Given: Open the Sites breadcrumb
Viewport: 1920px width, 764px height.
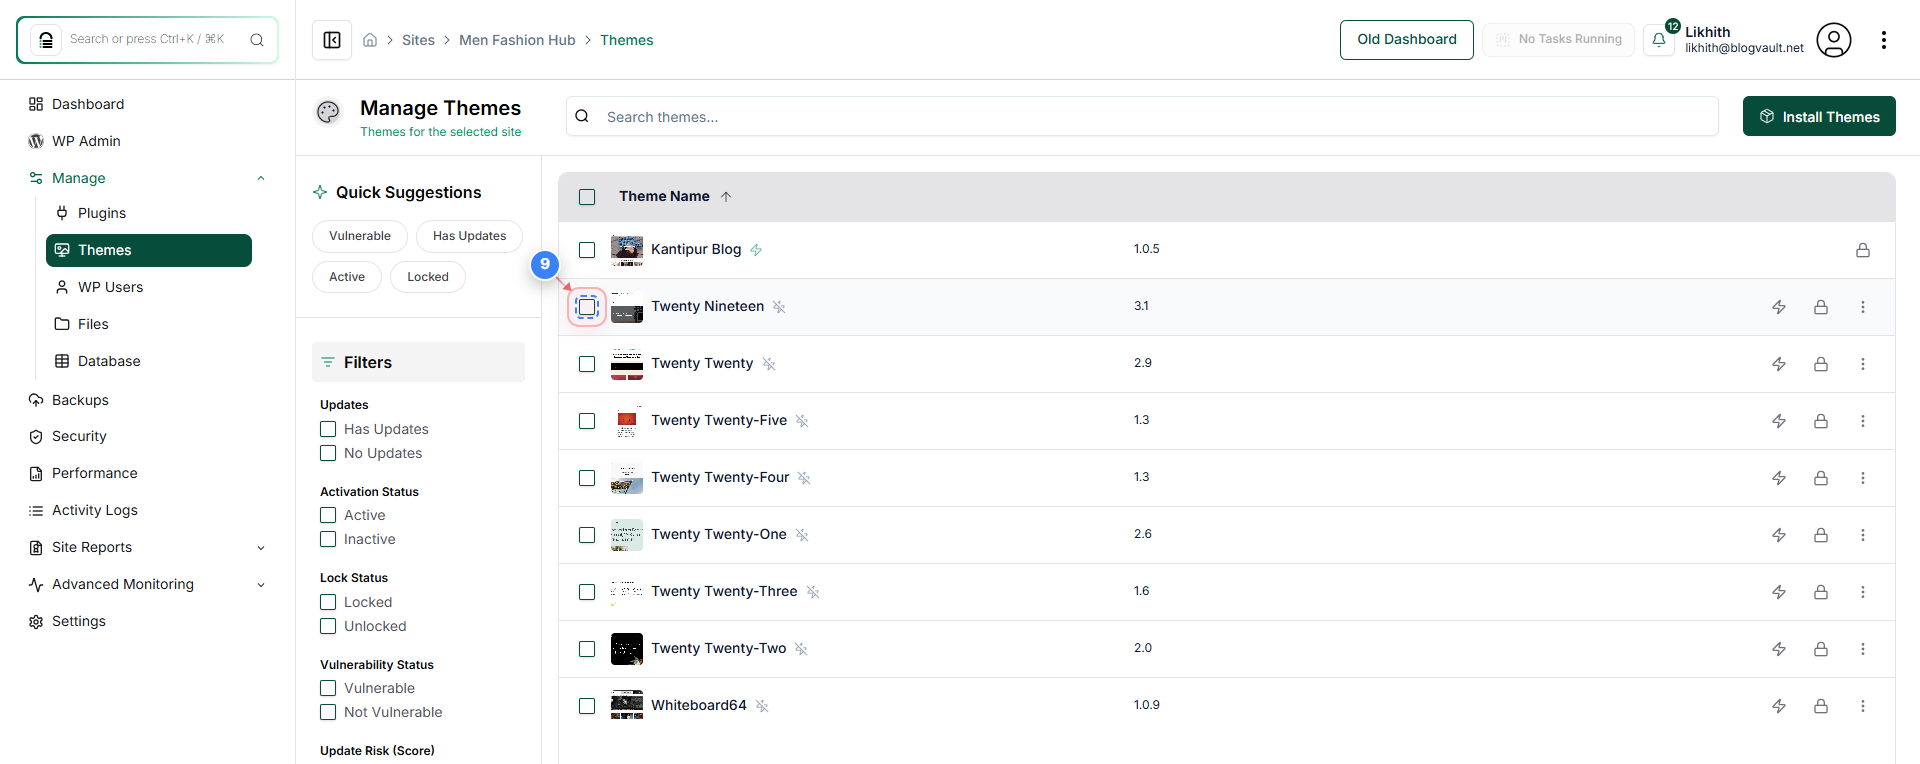Looking at the screenshot, I should (x=418, y=40).
